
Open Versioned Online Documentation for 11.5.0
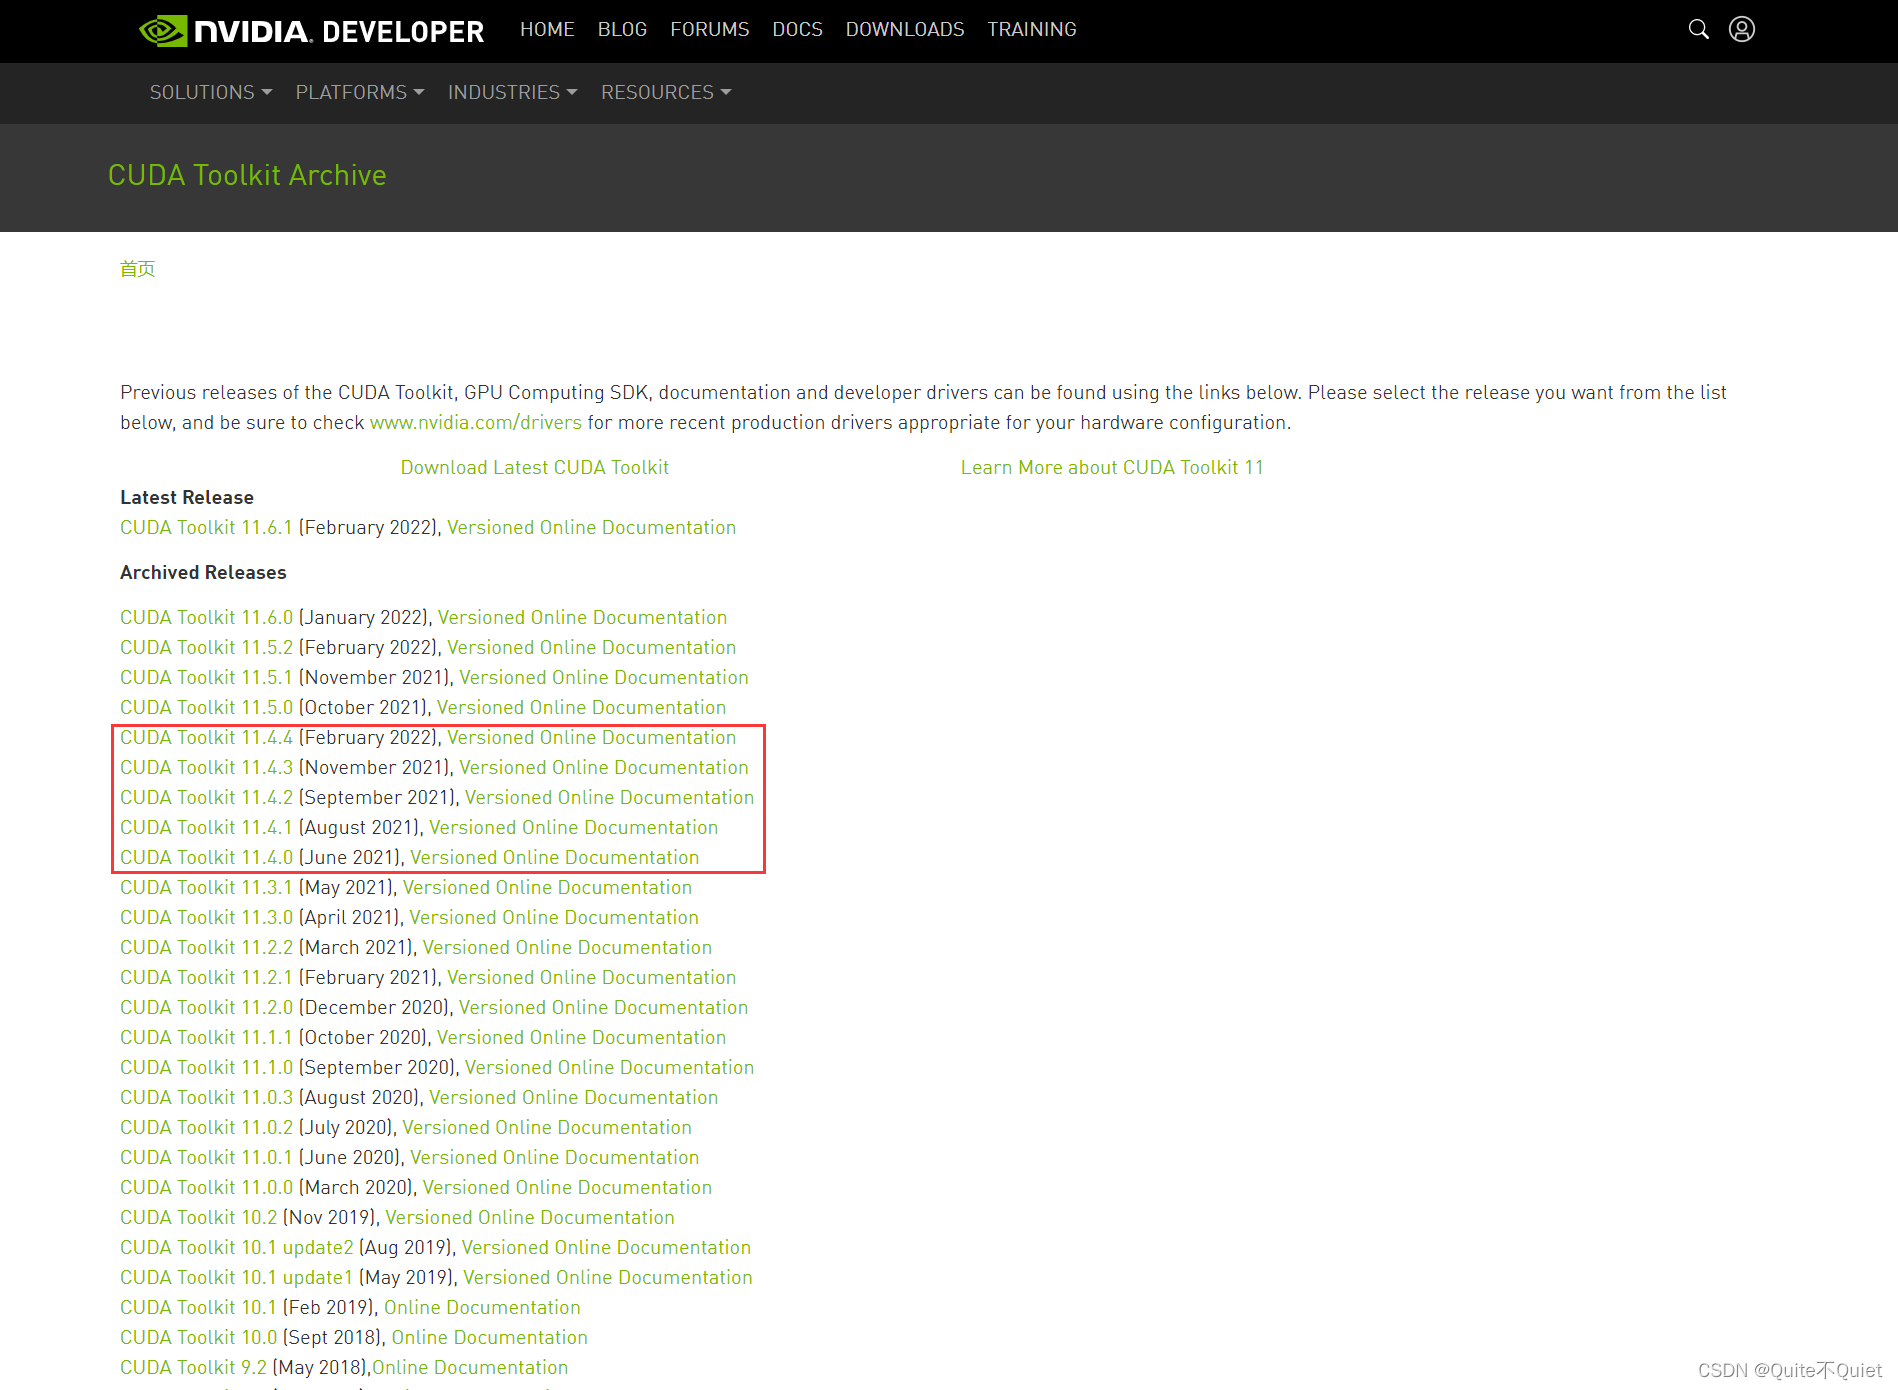pyautogui.click(x=581, y=708)
